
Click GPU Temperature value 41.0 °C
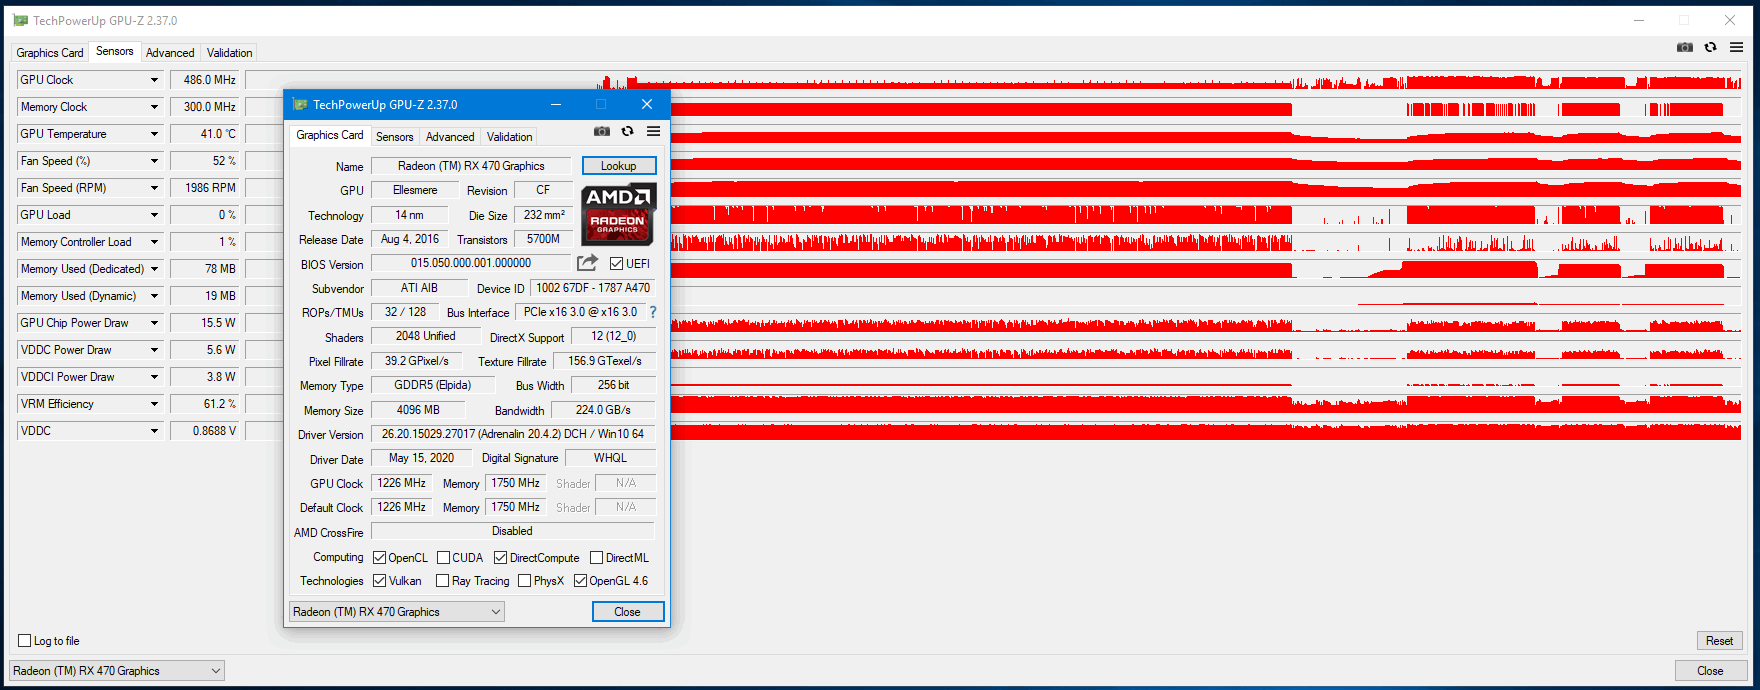pos(205,134)
